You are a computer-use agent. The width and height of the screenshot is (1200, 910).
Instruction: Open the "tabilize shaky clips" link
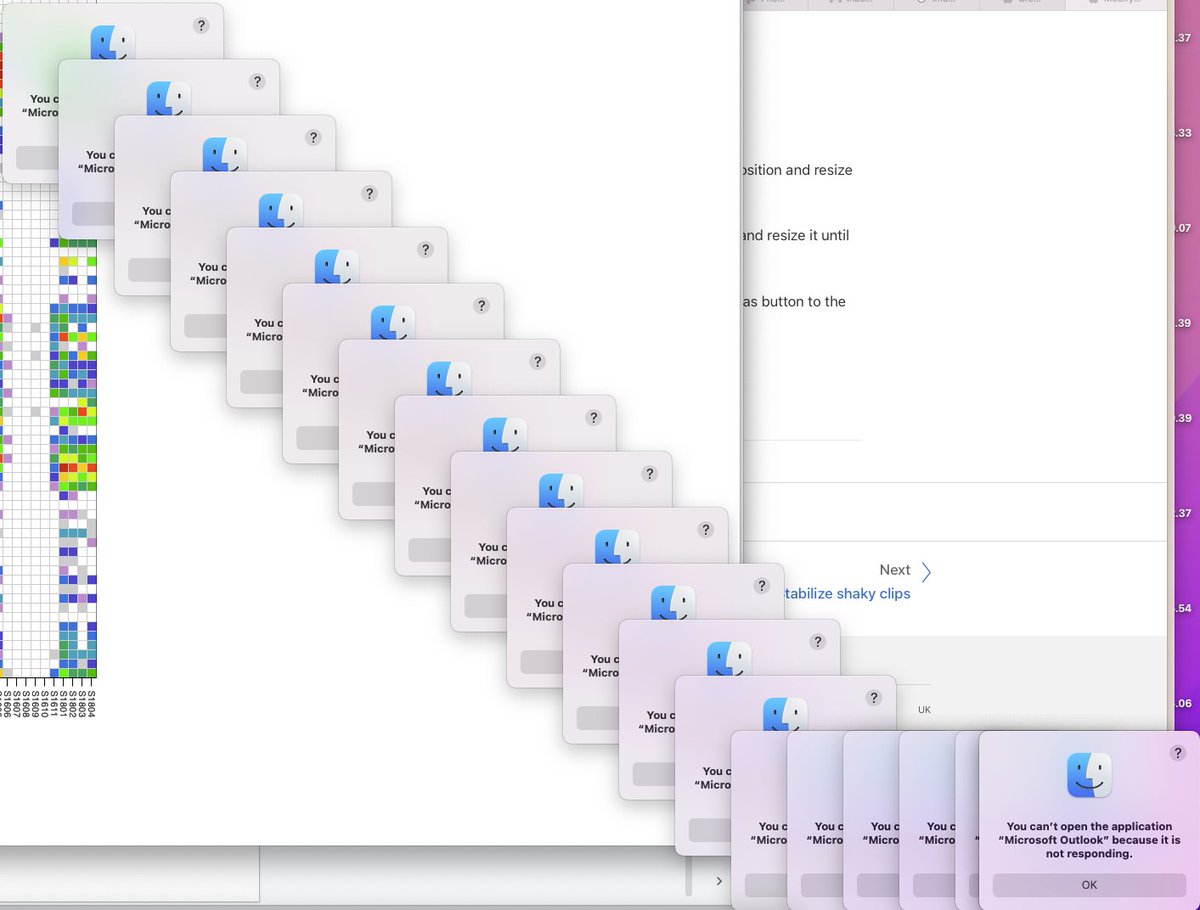pos(847,594)
